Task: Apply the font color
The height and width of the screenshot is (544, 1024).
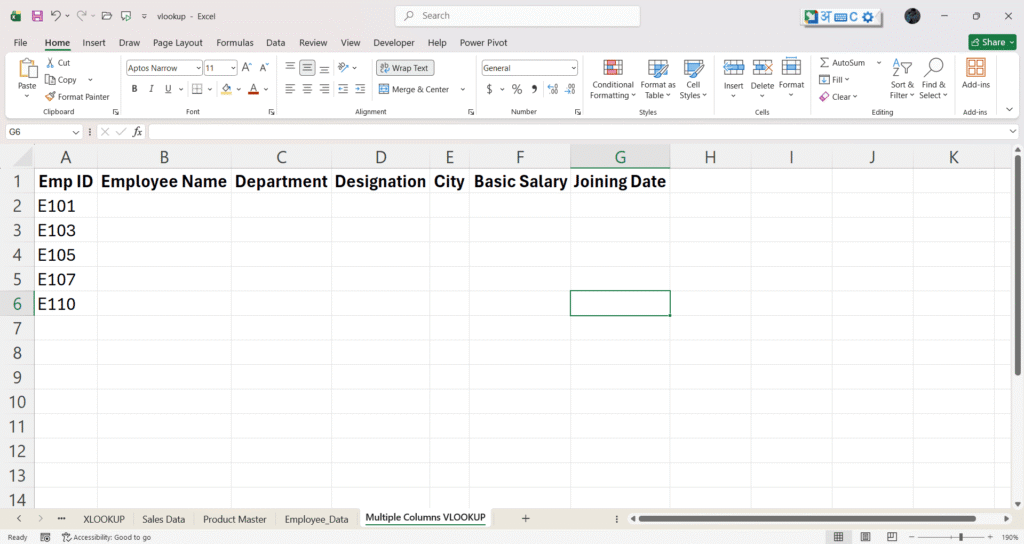Action: click(x=253, y=89)
